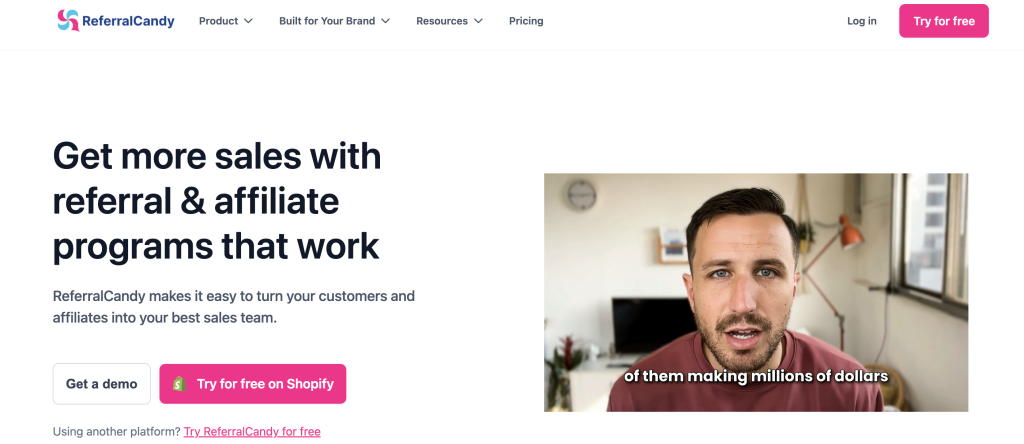Play the testimonial video of the man
This screenshot has height=444, width=1024.
(756, 292)
